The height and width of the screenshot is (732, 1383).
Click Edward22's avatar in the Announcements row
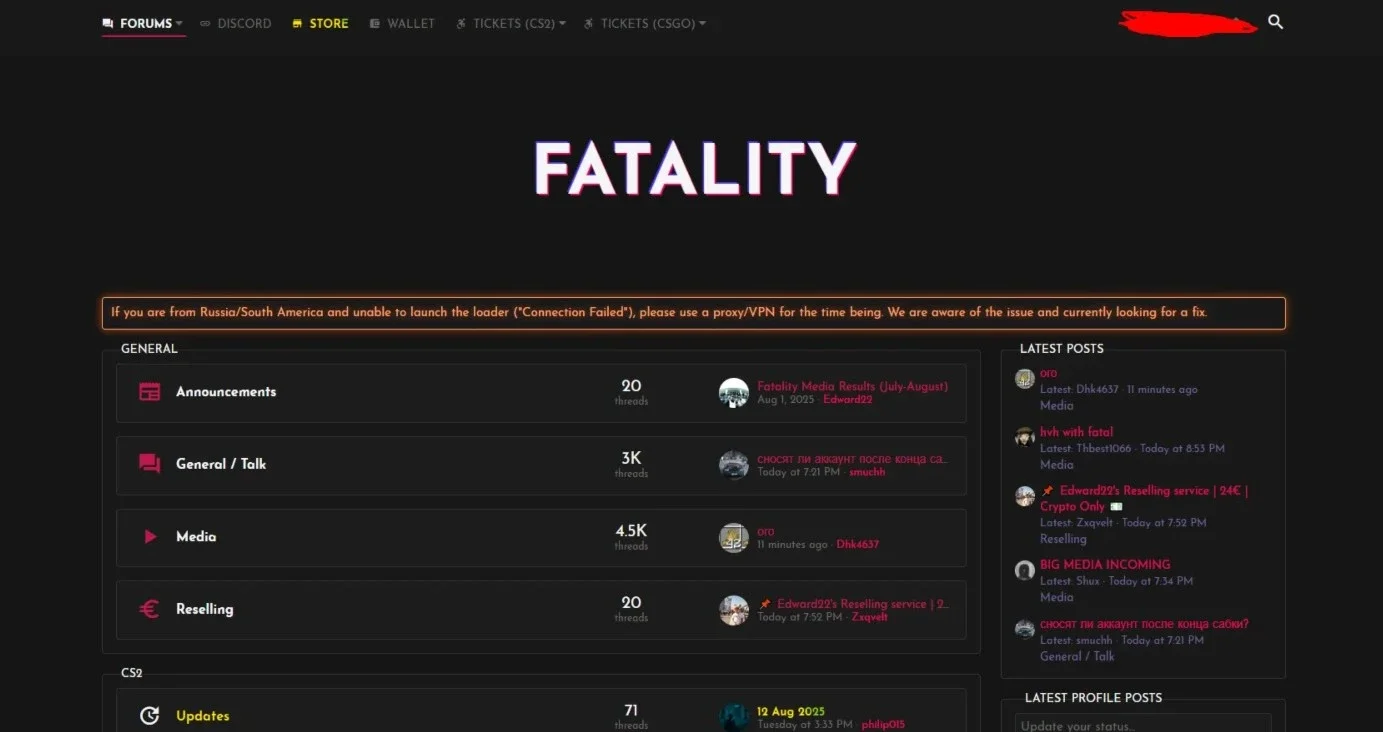tap(734, 393)
